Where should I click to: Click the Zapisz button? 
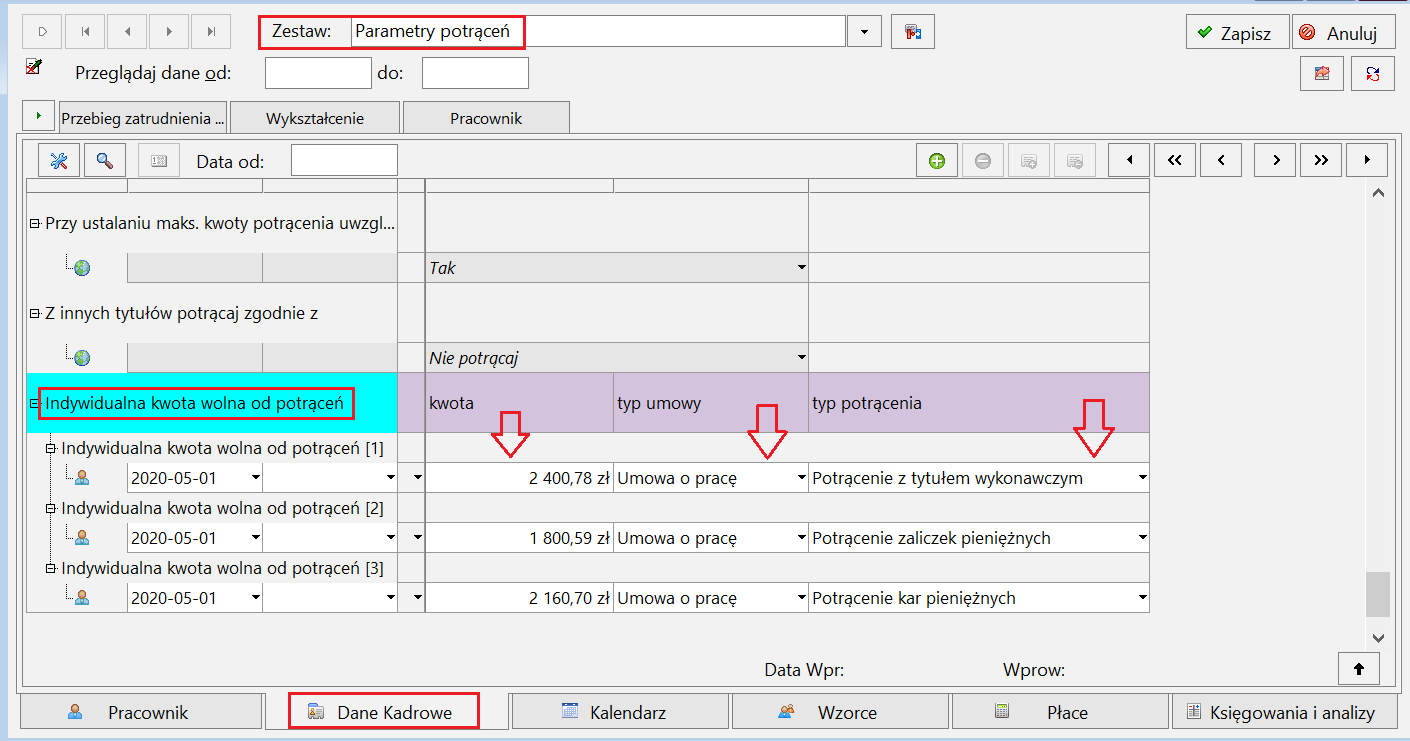[1236, 32]
